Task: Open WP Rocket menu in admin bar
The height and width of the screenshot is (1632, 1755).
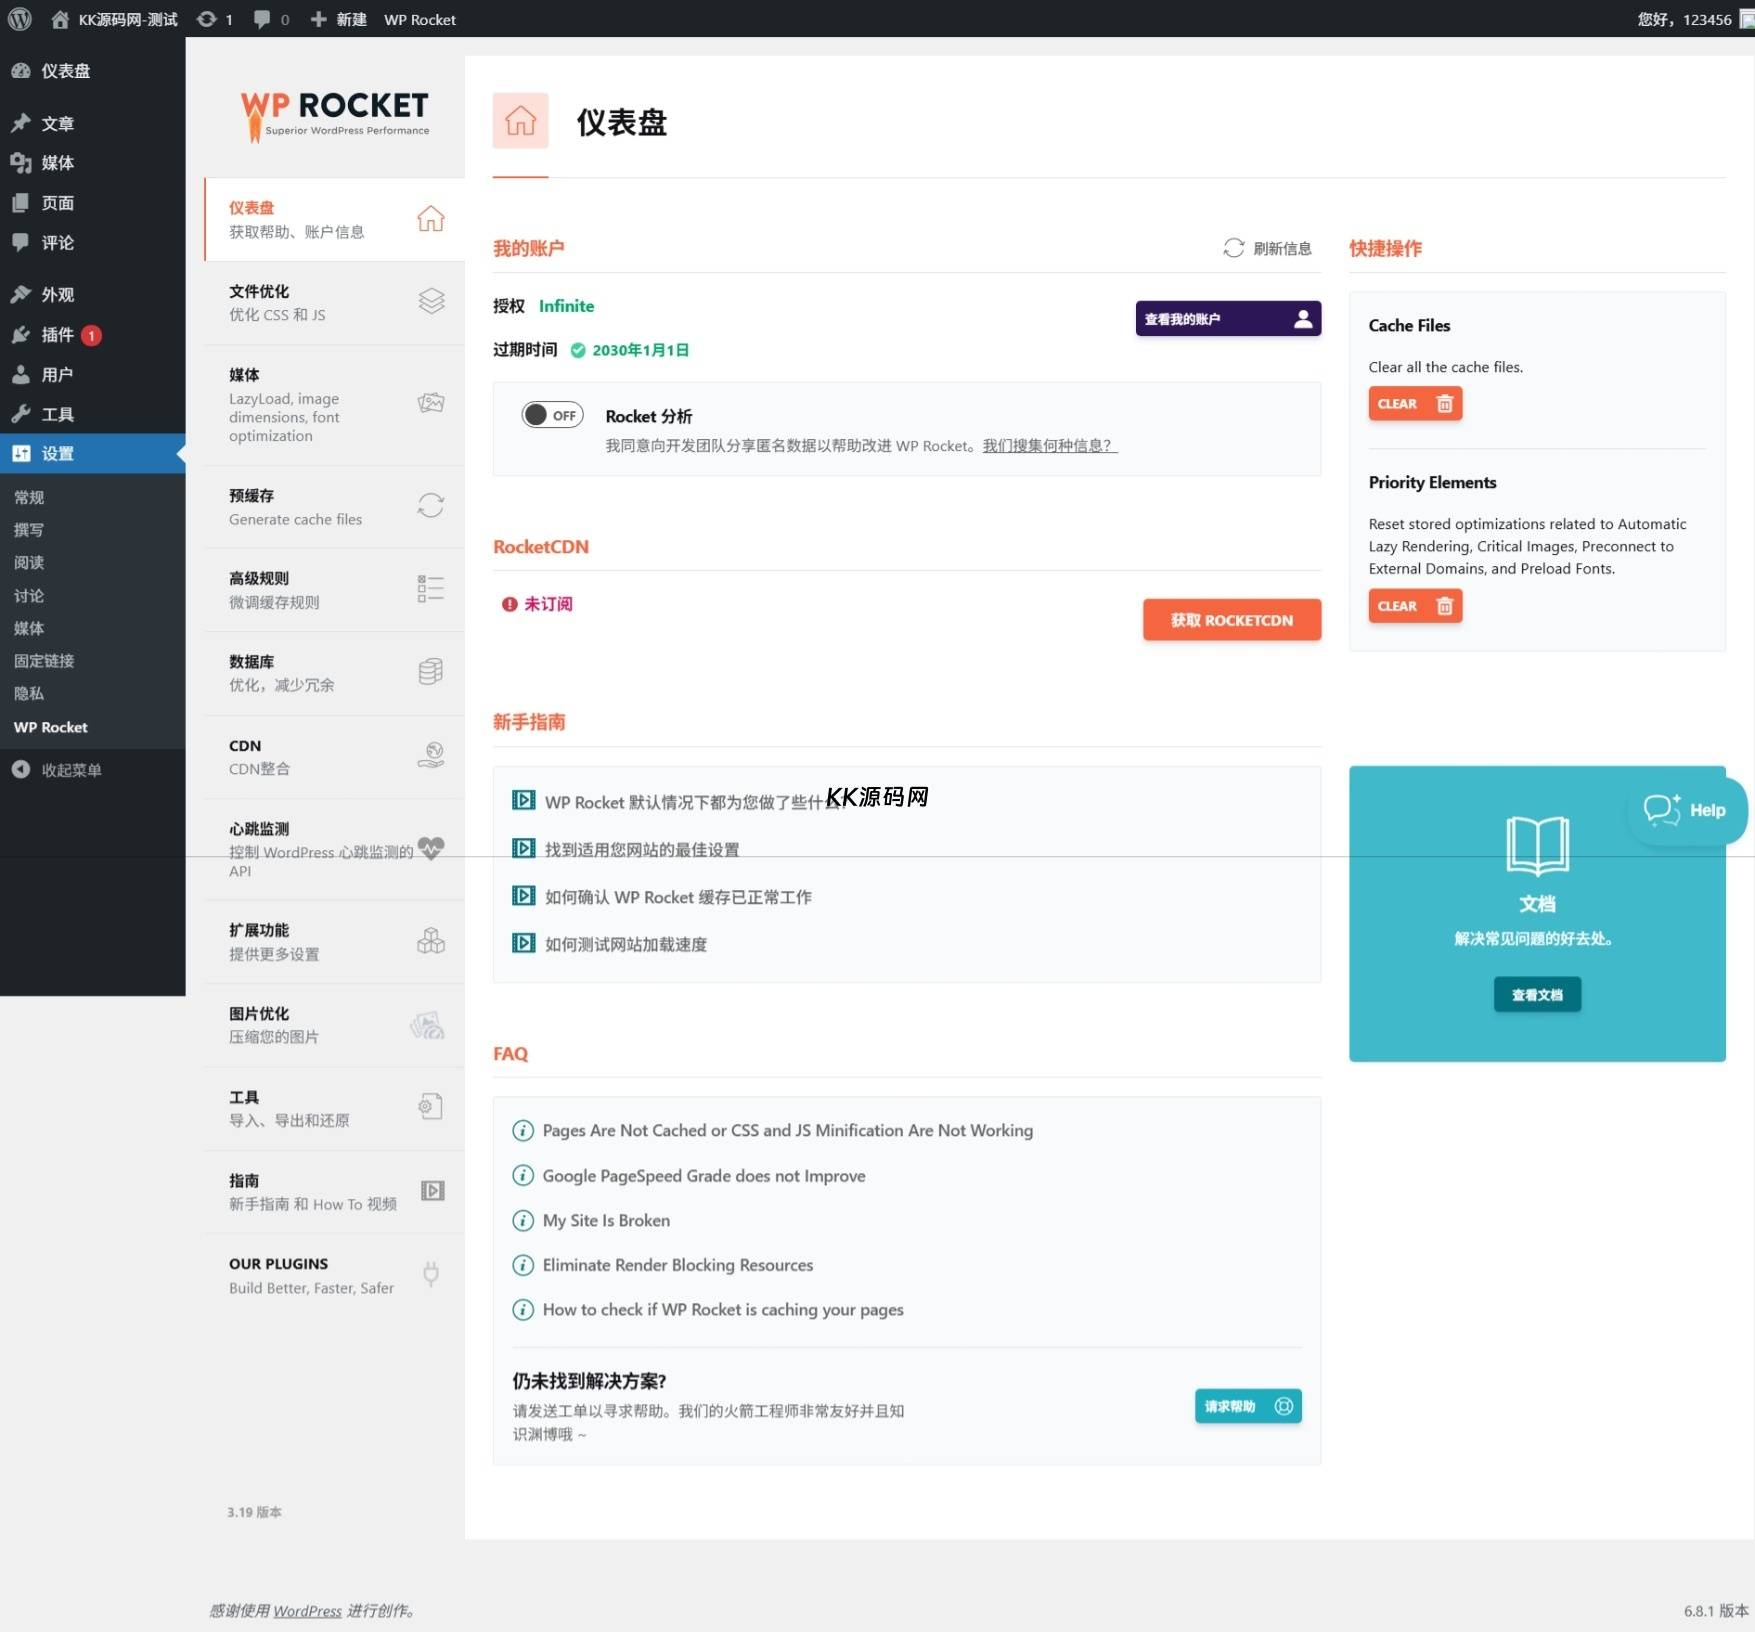Action: click(x=420, y=19)
